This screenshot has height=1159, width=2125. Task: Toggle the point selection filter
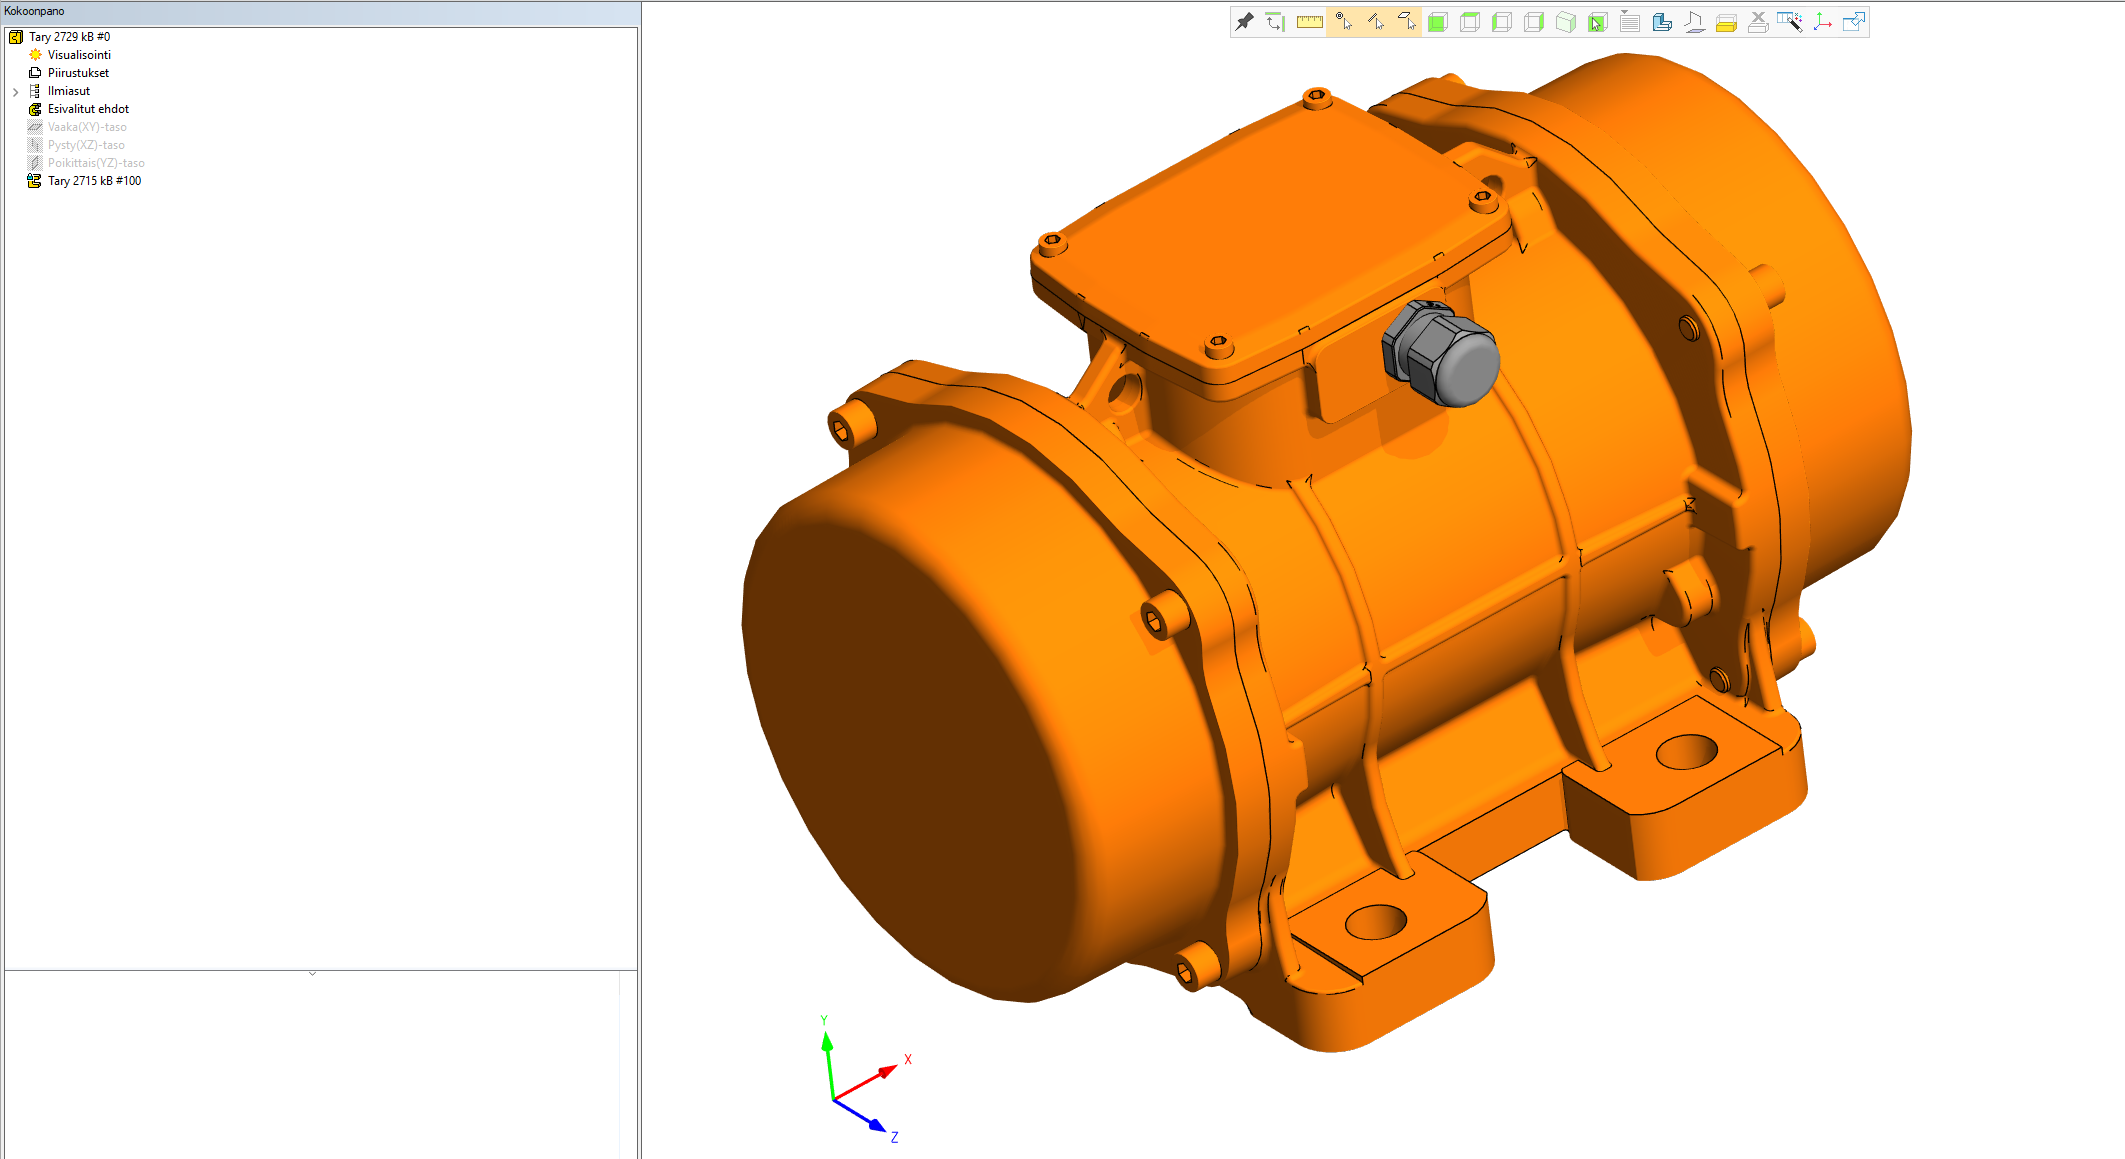coord(1342,22)
